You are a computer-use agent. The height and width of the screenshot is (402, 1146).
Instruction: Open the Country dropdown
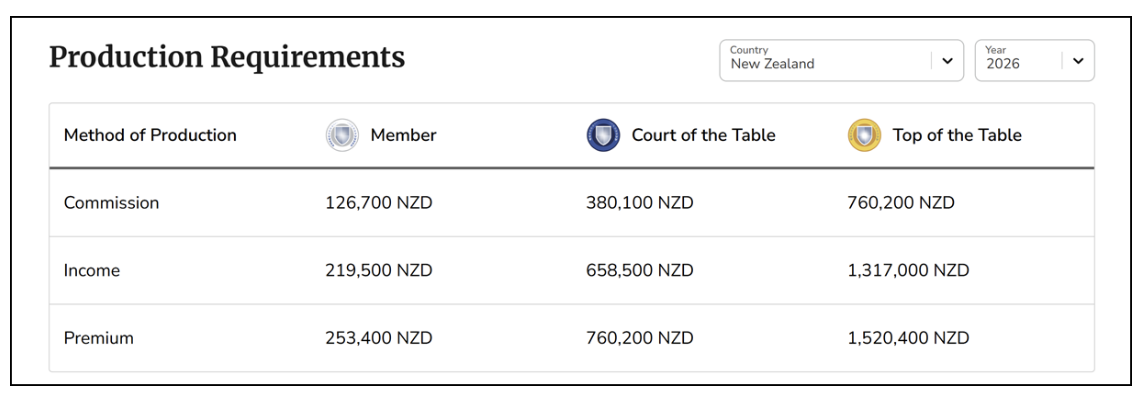(x=825, y=61)
